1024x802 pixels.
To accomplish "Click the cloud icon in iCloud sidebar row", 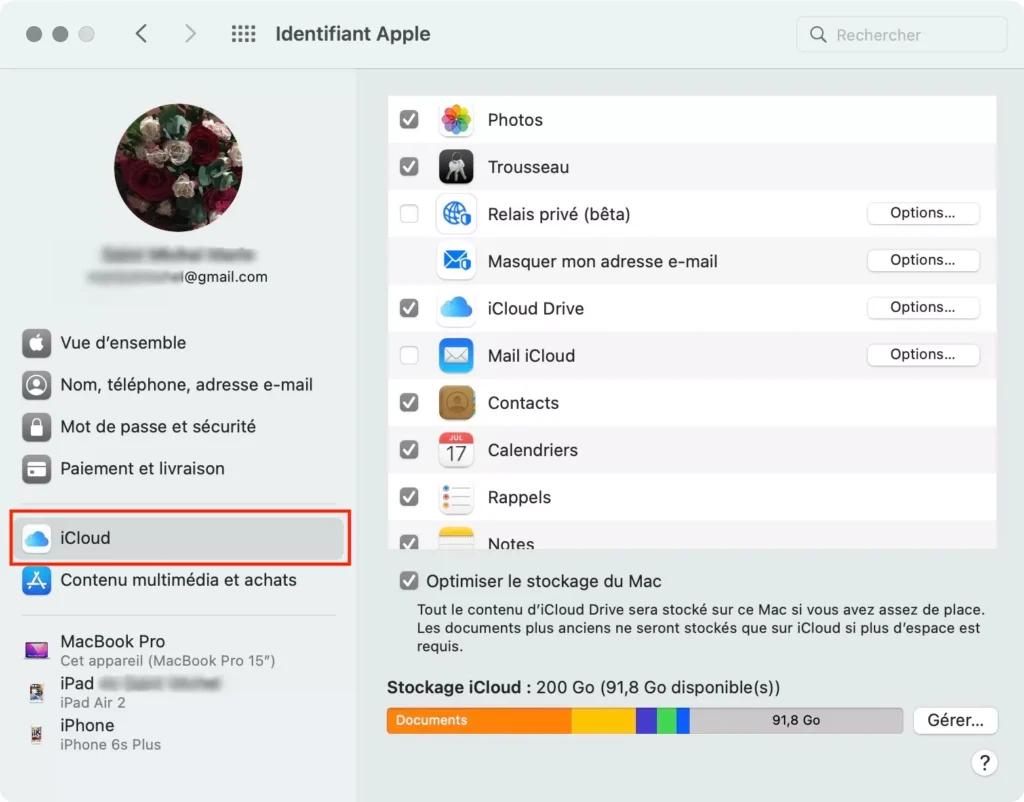I will [37, 538].
